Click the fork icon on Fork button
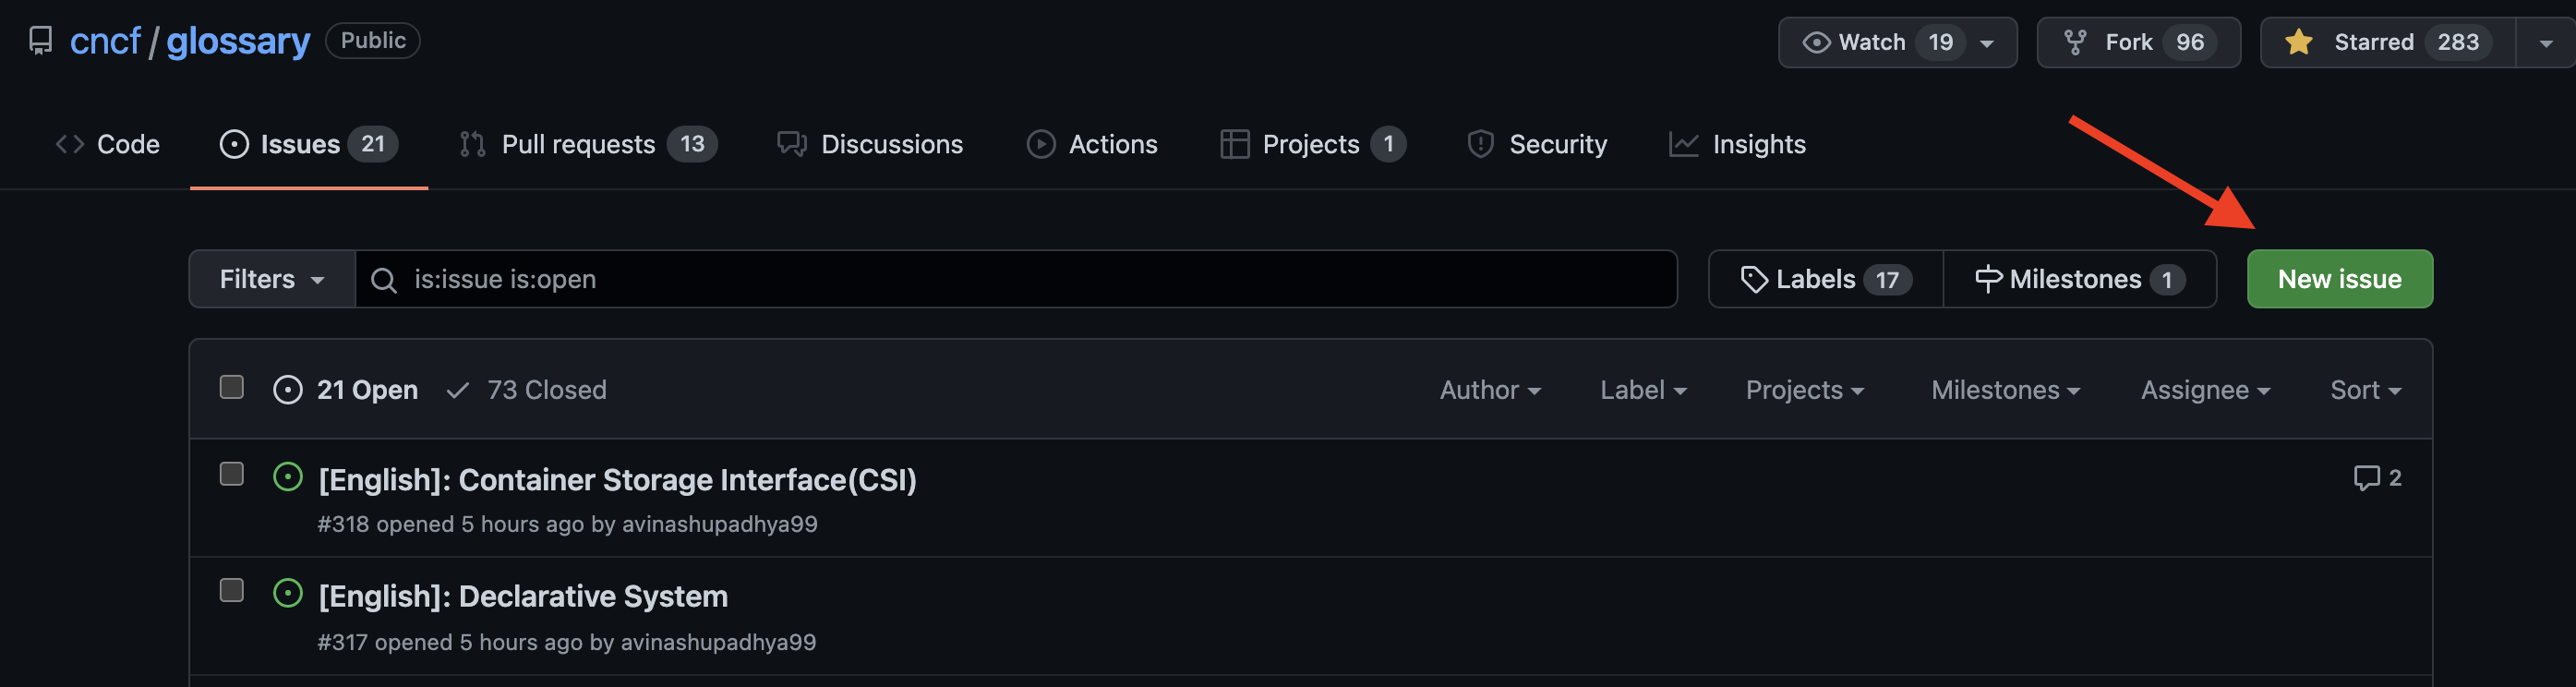2576x687 pixels. (x=2075, y=42)
